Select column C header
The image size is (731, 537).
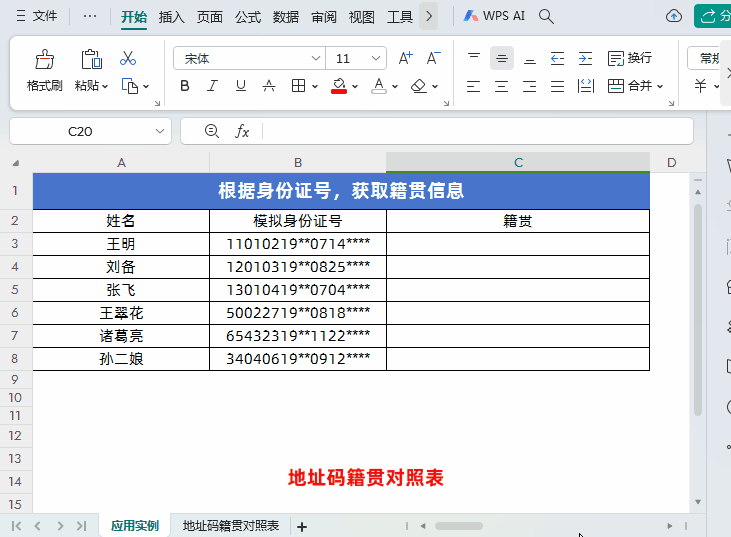click(518, 163)
